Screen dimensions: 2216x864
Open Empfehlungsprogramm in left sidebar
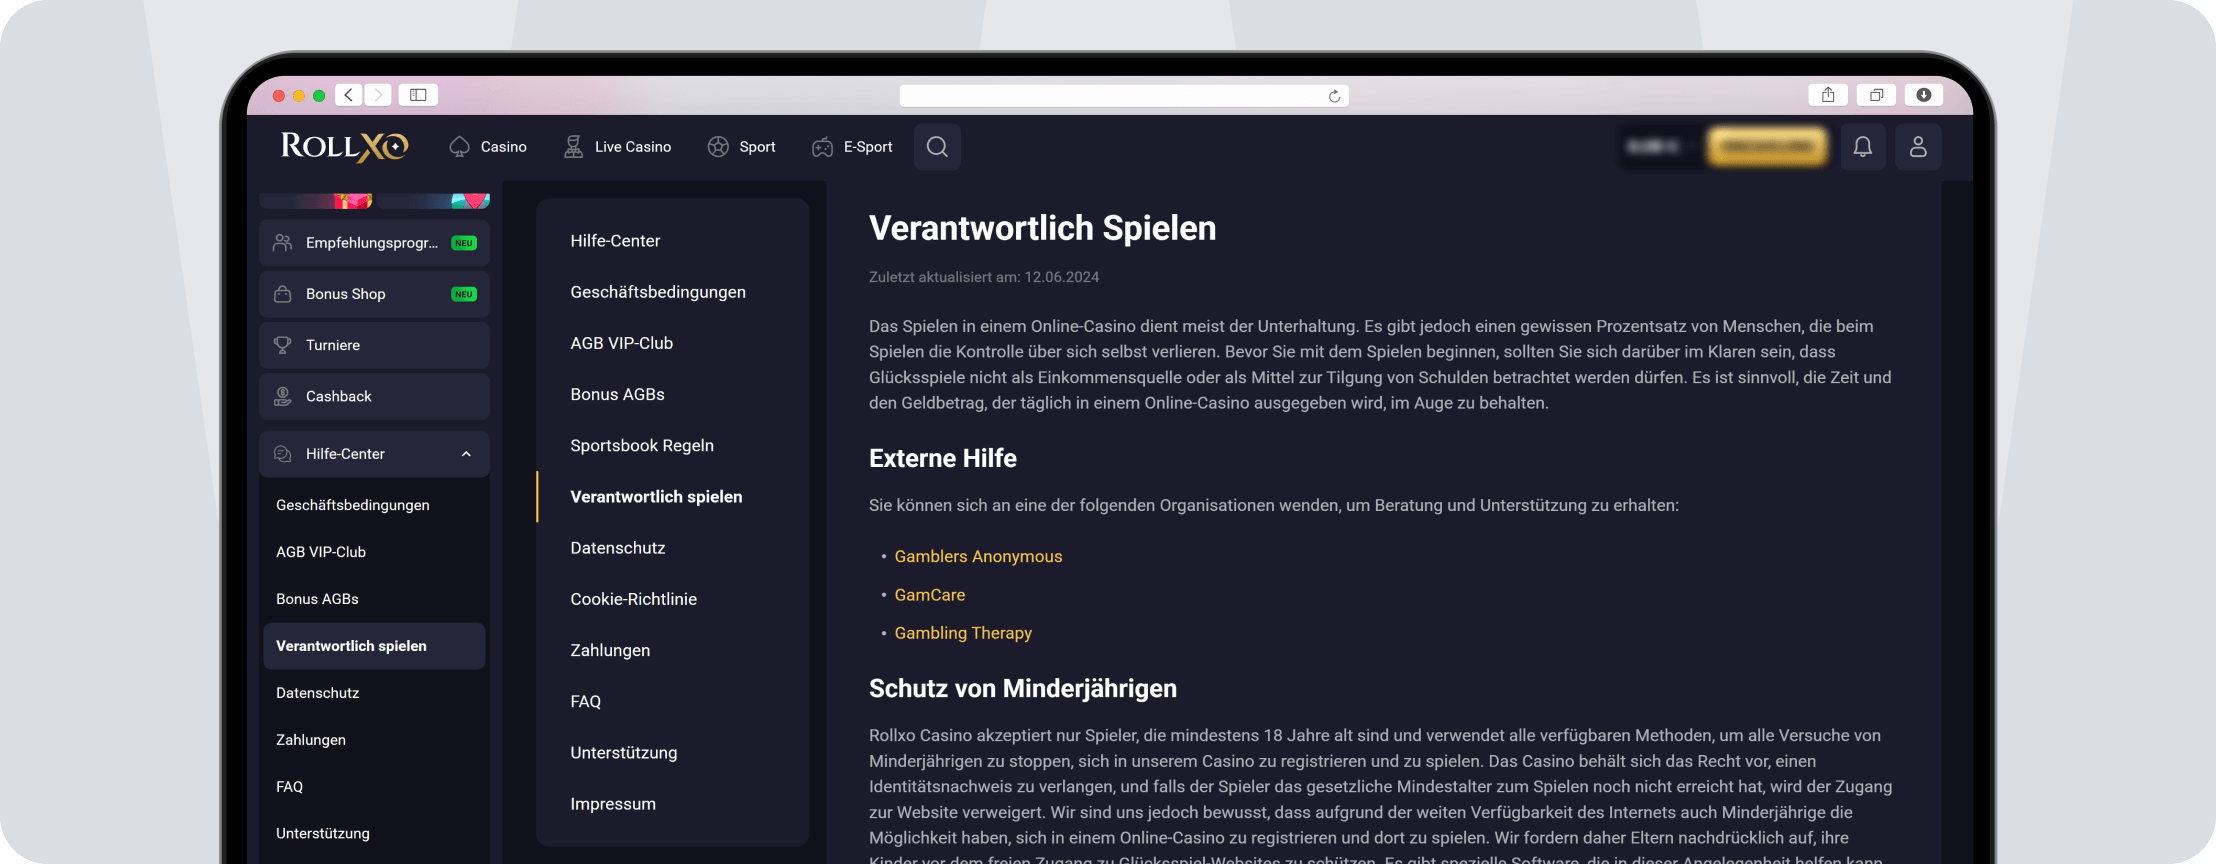(374, 243)
